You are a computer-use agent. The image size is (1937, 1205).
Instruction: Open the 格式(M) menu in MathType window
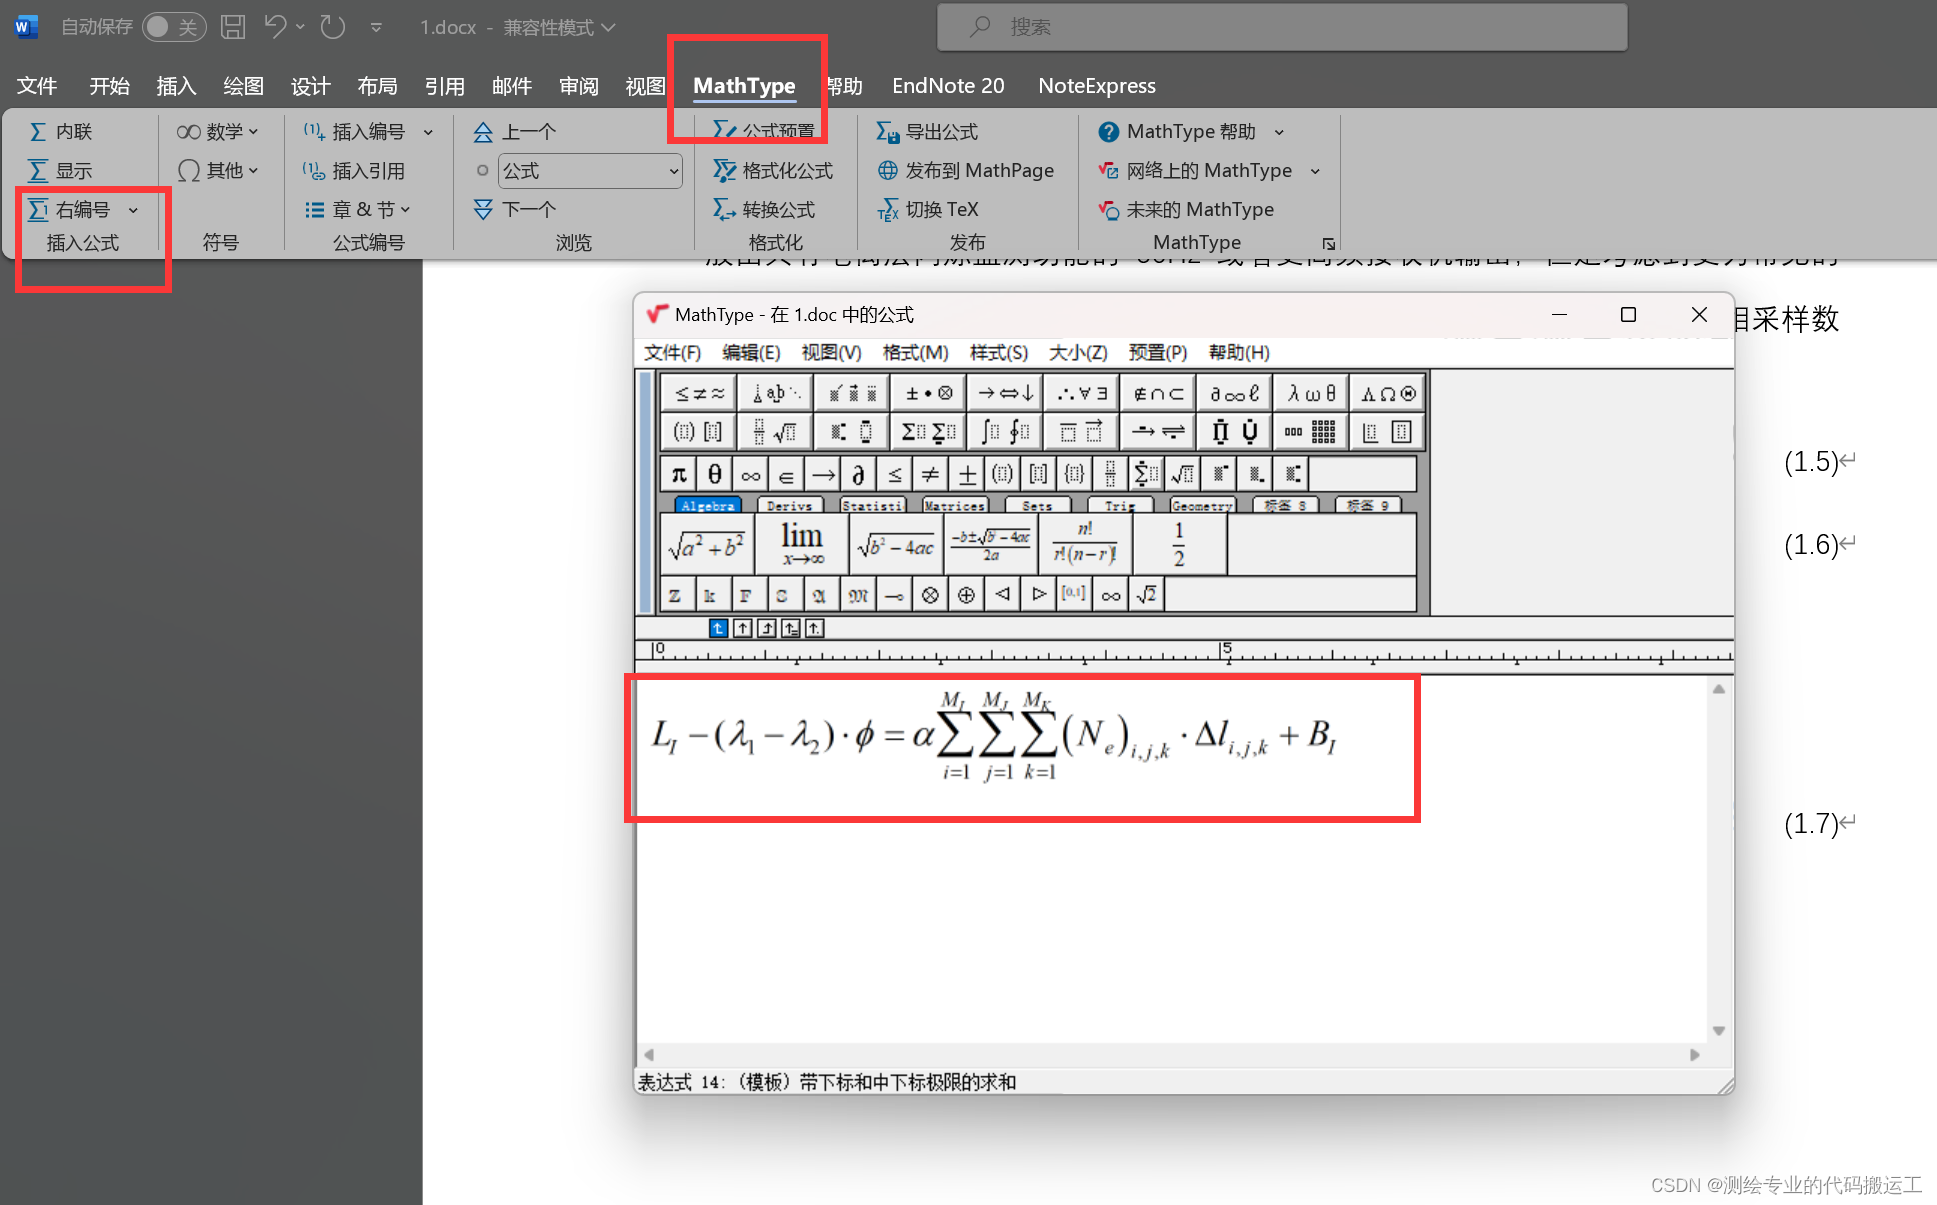(x=914, y=353)
